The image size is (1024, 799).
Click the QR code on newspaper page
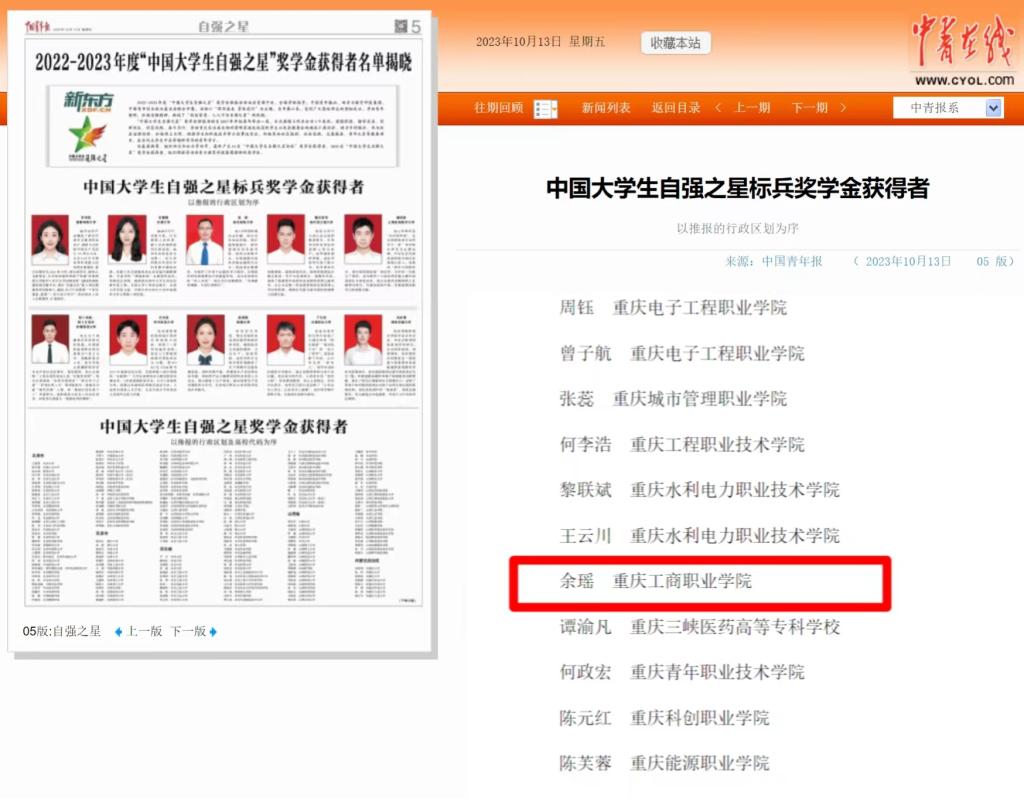[x=401, y=26]
